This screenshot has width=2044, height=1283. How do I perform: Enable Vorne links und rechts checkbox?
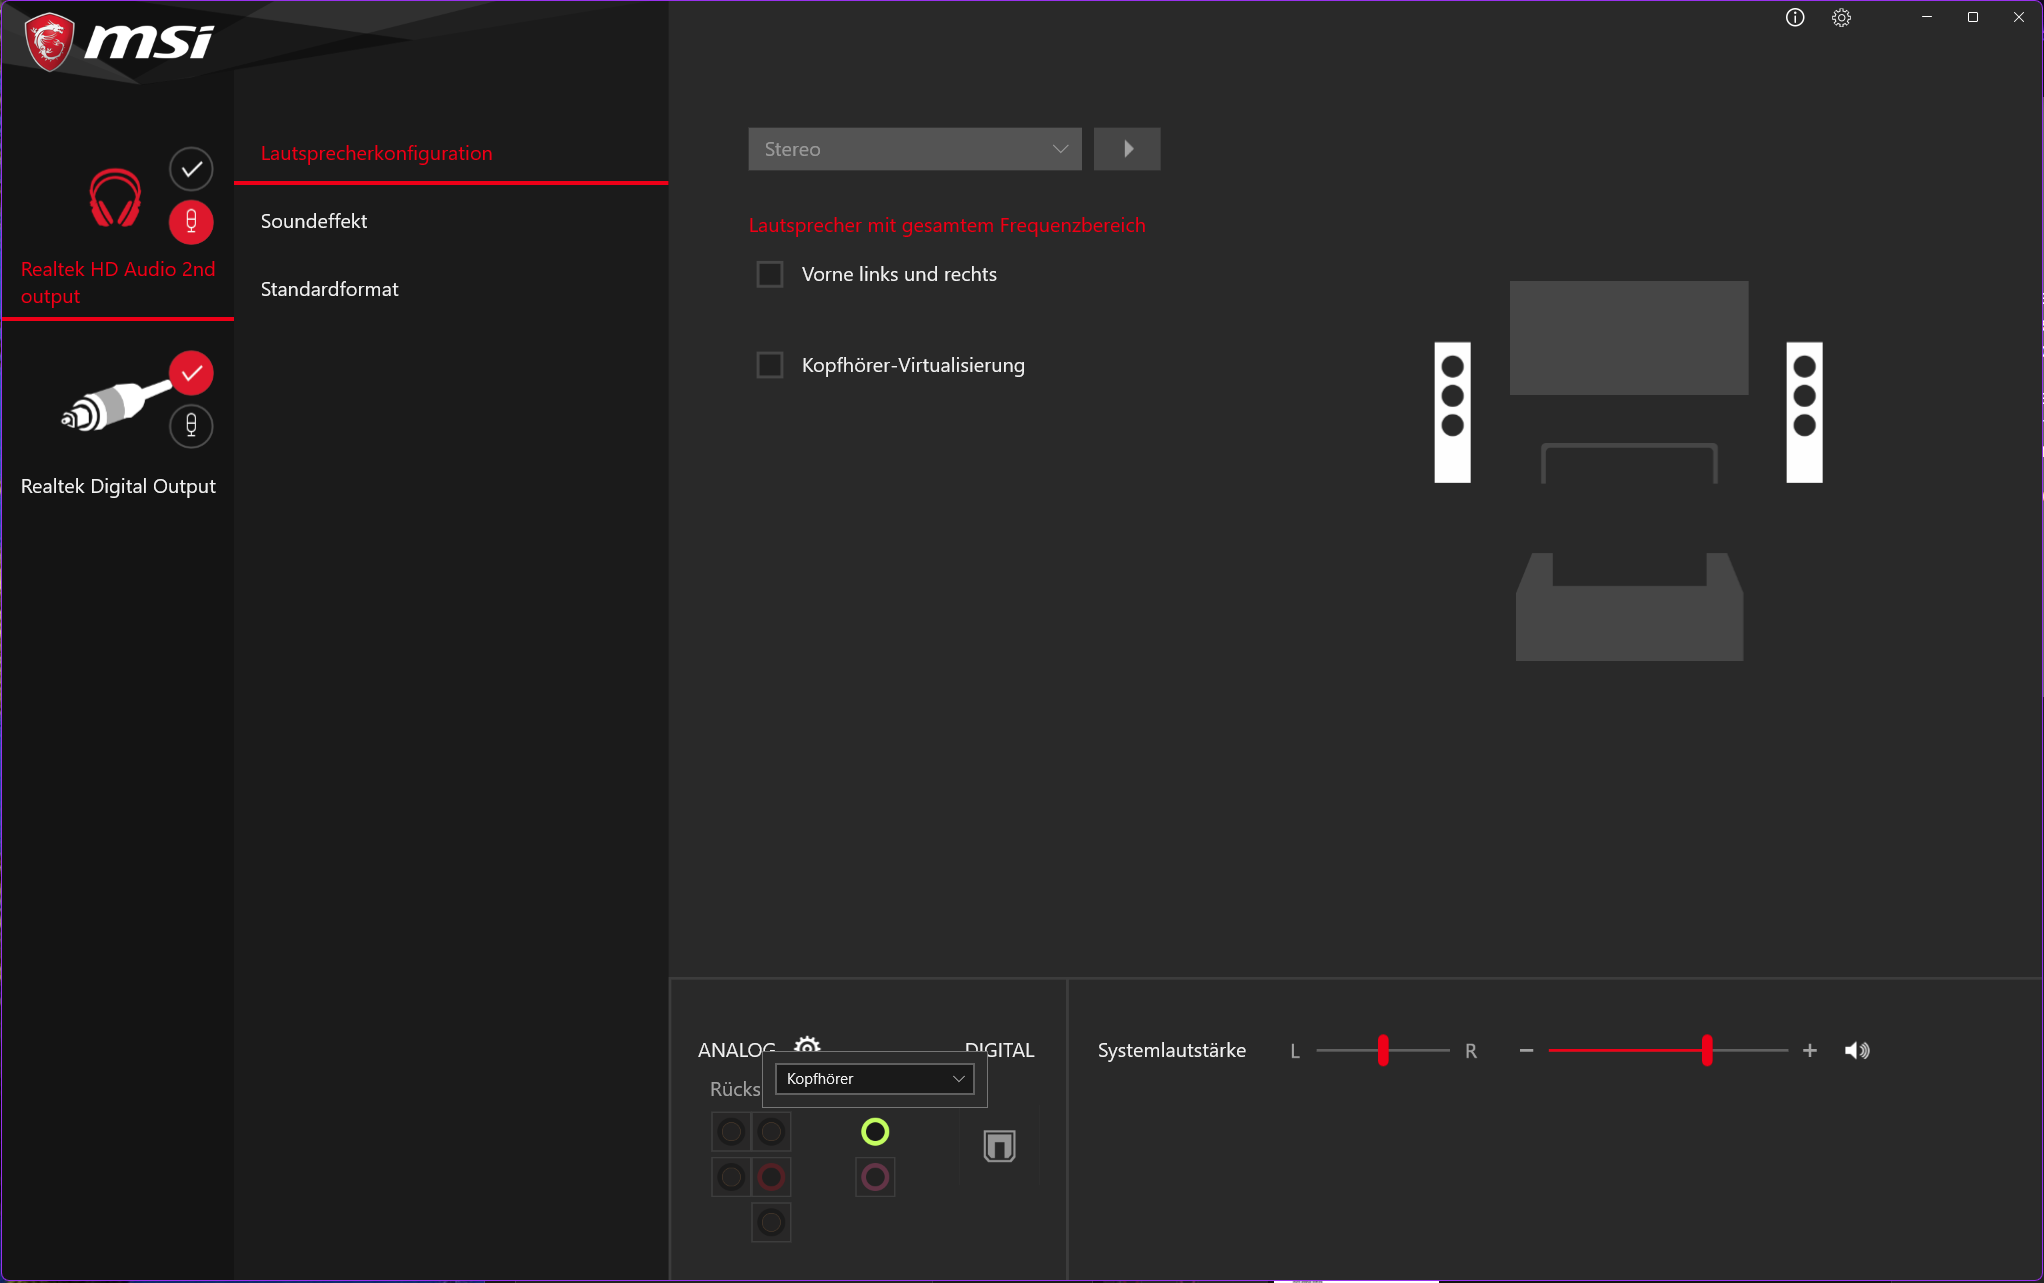pos(770,274)
